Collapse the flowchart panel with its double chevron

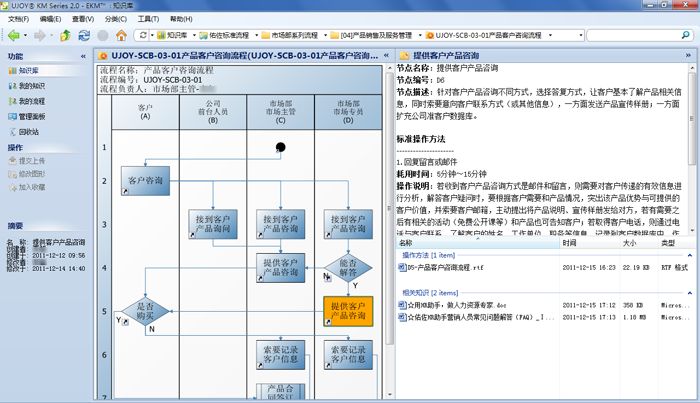(x=386, y=56)
